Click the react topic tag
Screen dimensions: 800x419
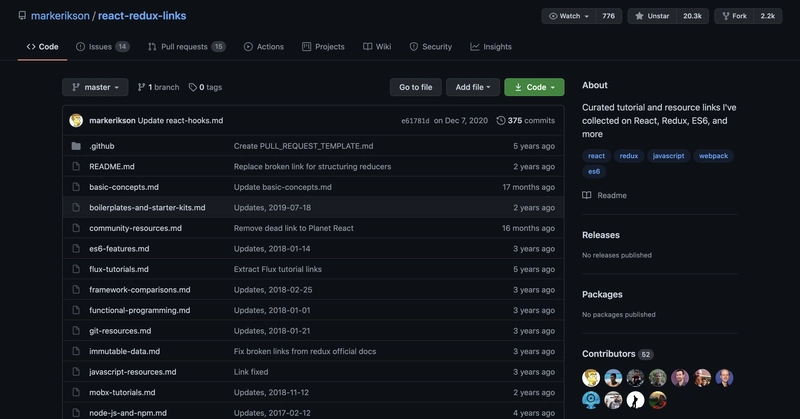[x=596, y=156]
